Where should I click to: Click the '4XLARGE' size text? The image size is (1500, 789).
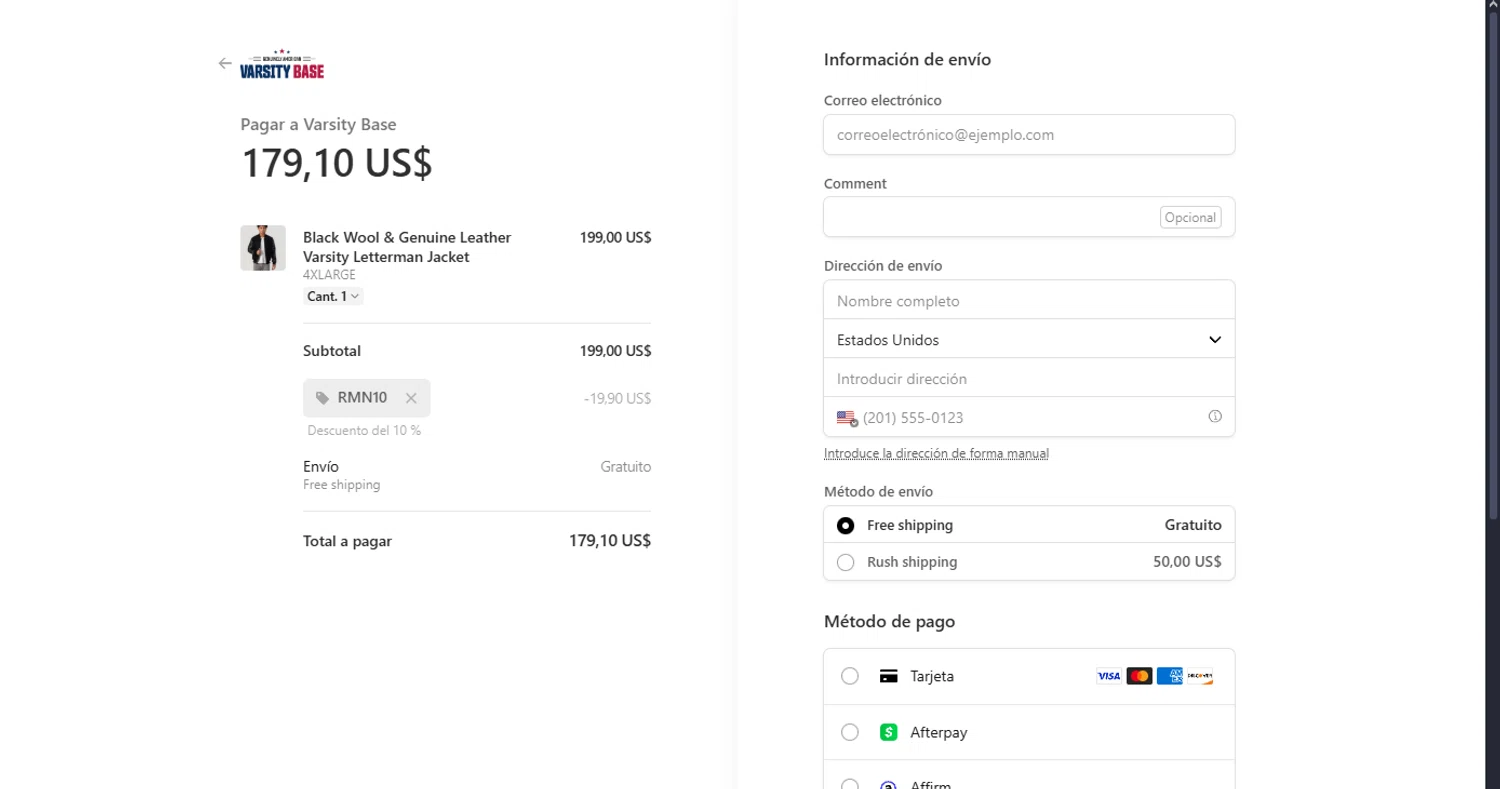pos(329,275)
